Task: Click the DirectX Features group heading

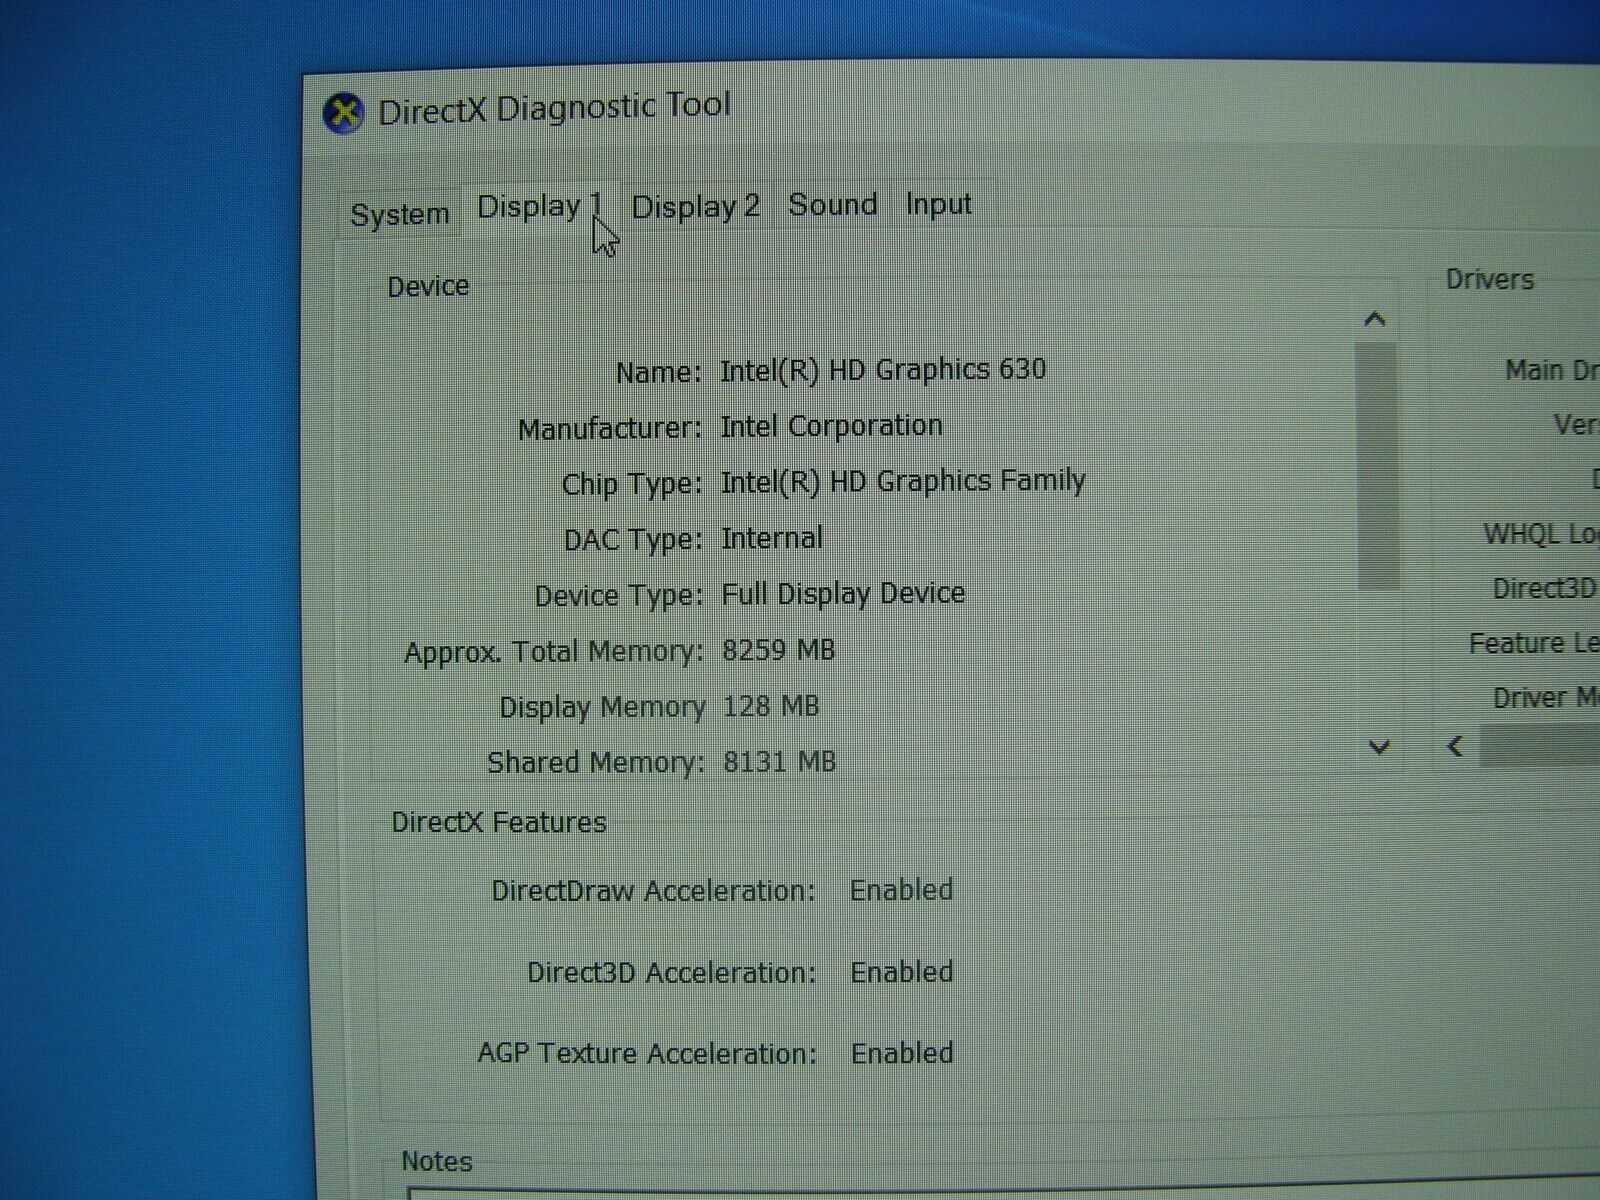Action: point(499,822)
